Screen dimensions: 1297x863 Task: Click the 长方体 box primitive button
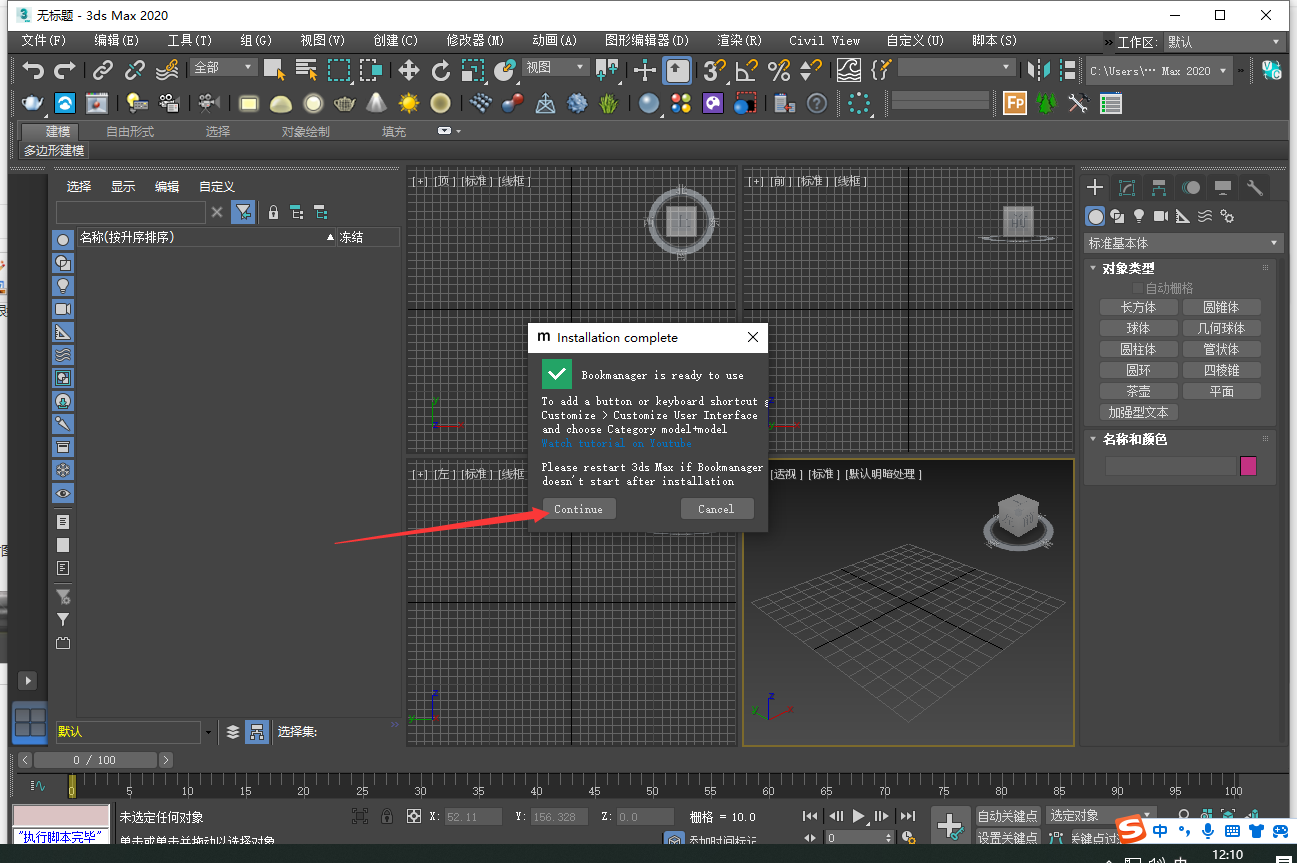(x=1138, y=307)
